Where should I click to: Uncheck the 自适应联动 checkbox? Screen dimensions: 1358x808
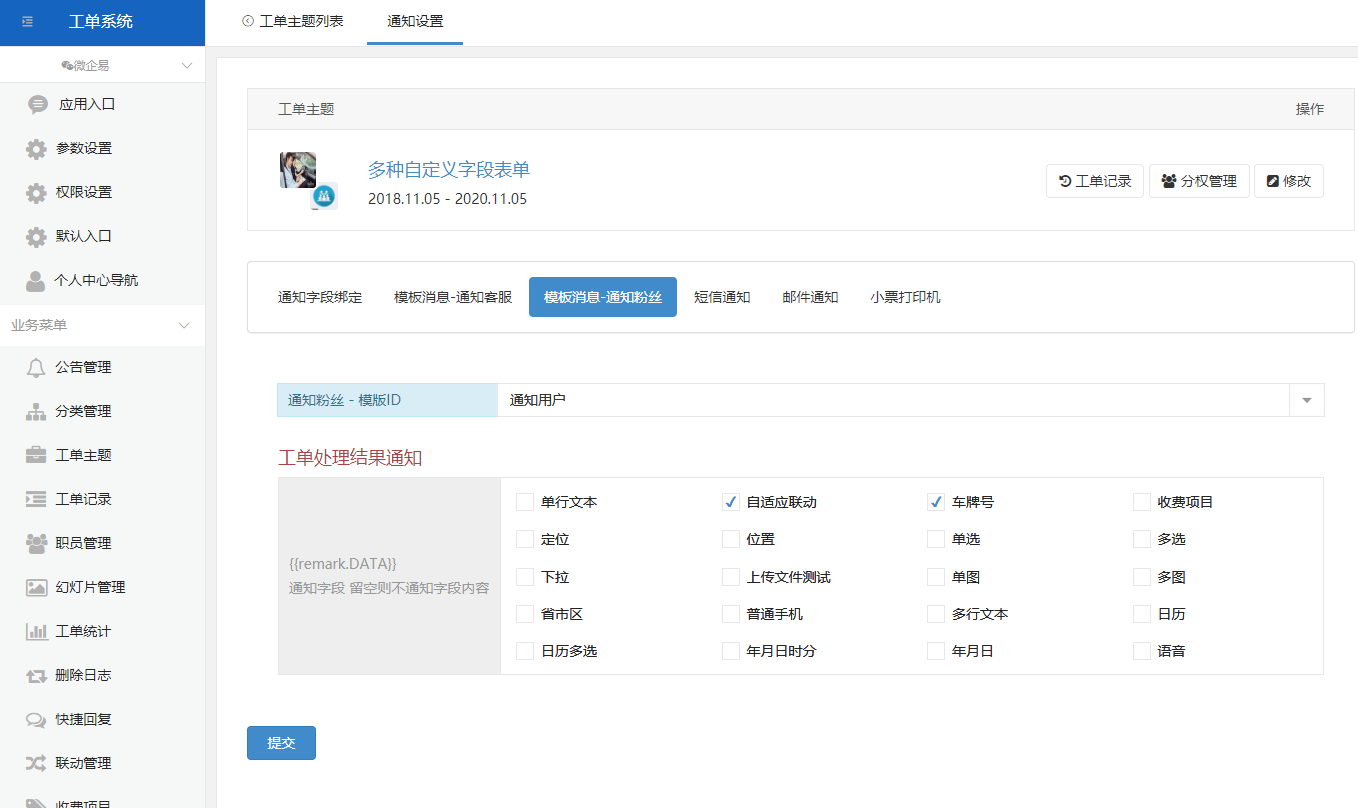click(x=730, y=502)
